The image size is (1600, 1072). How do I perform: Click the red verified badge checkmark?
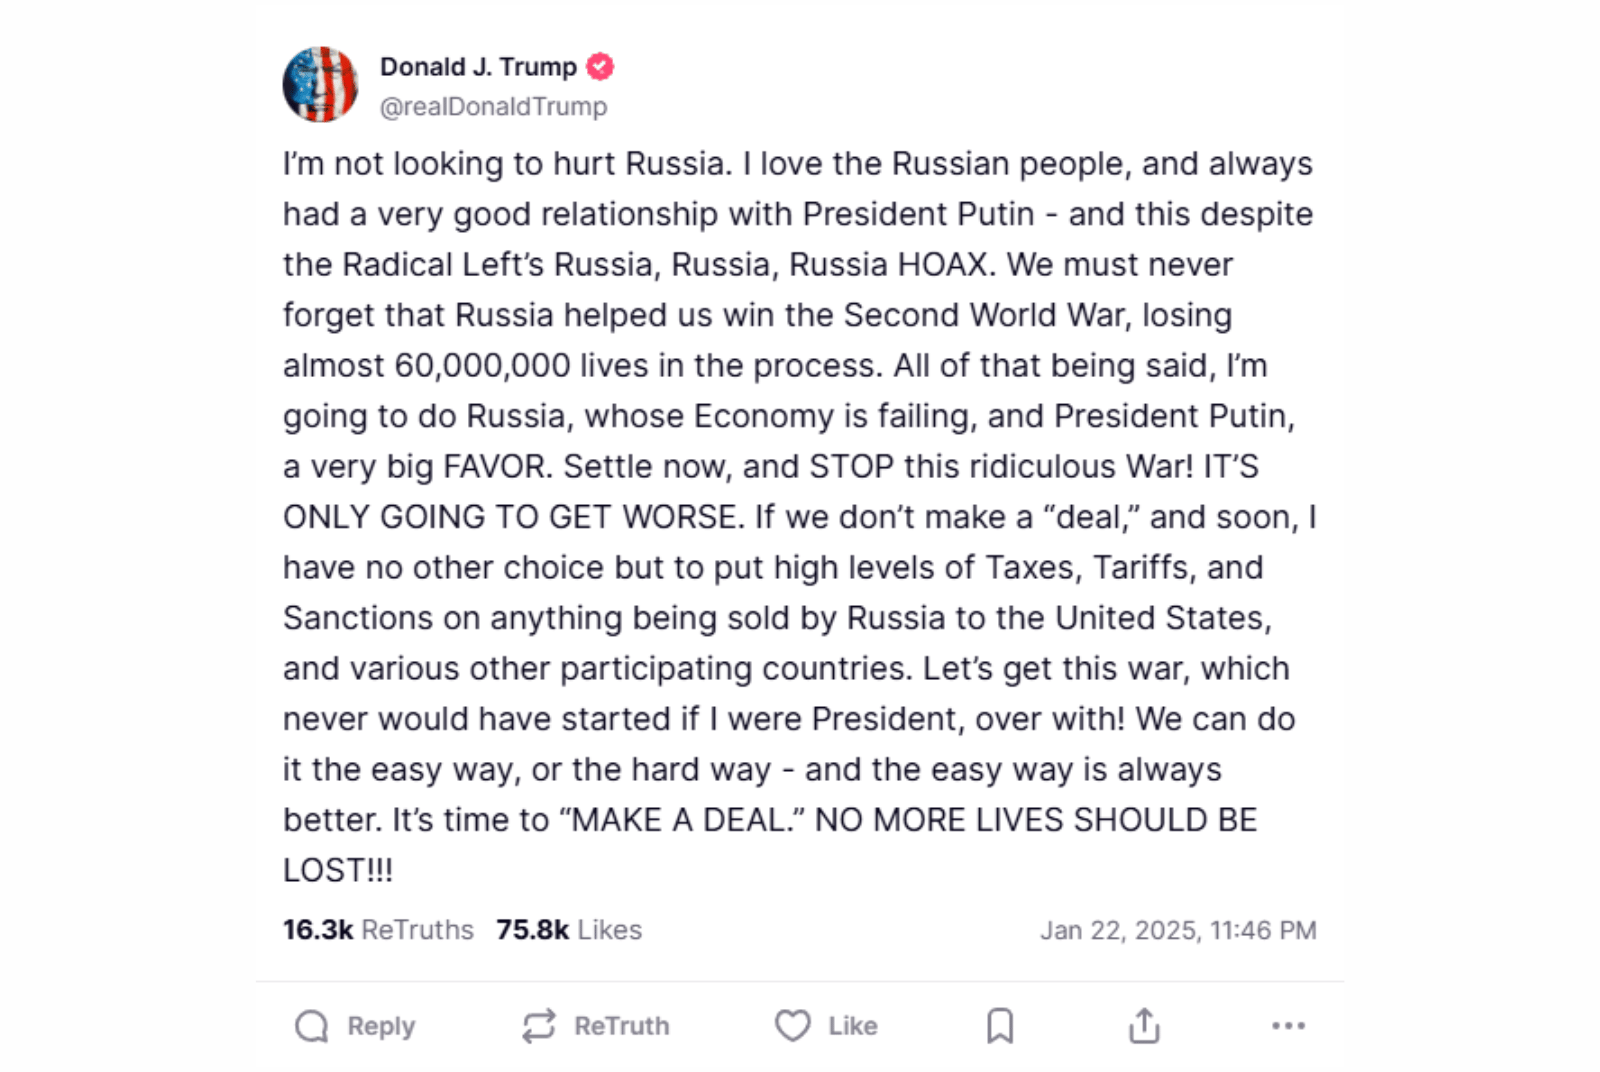[600, 67]
